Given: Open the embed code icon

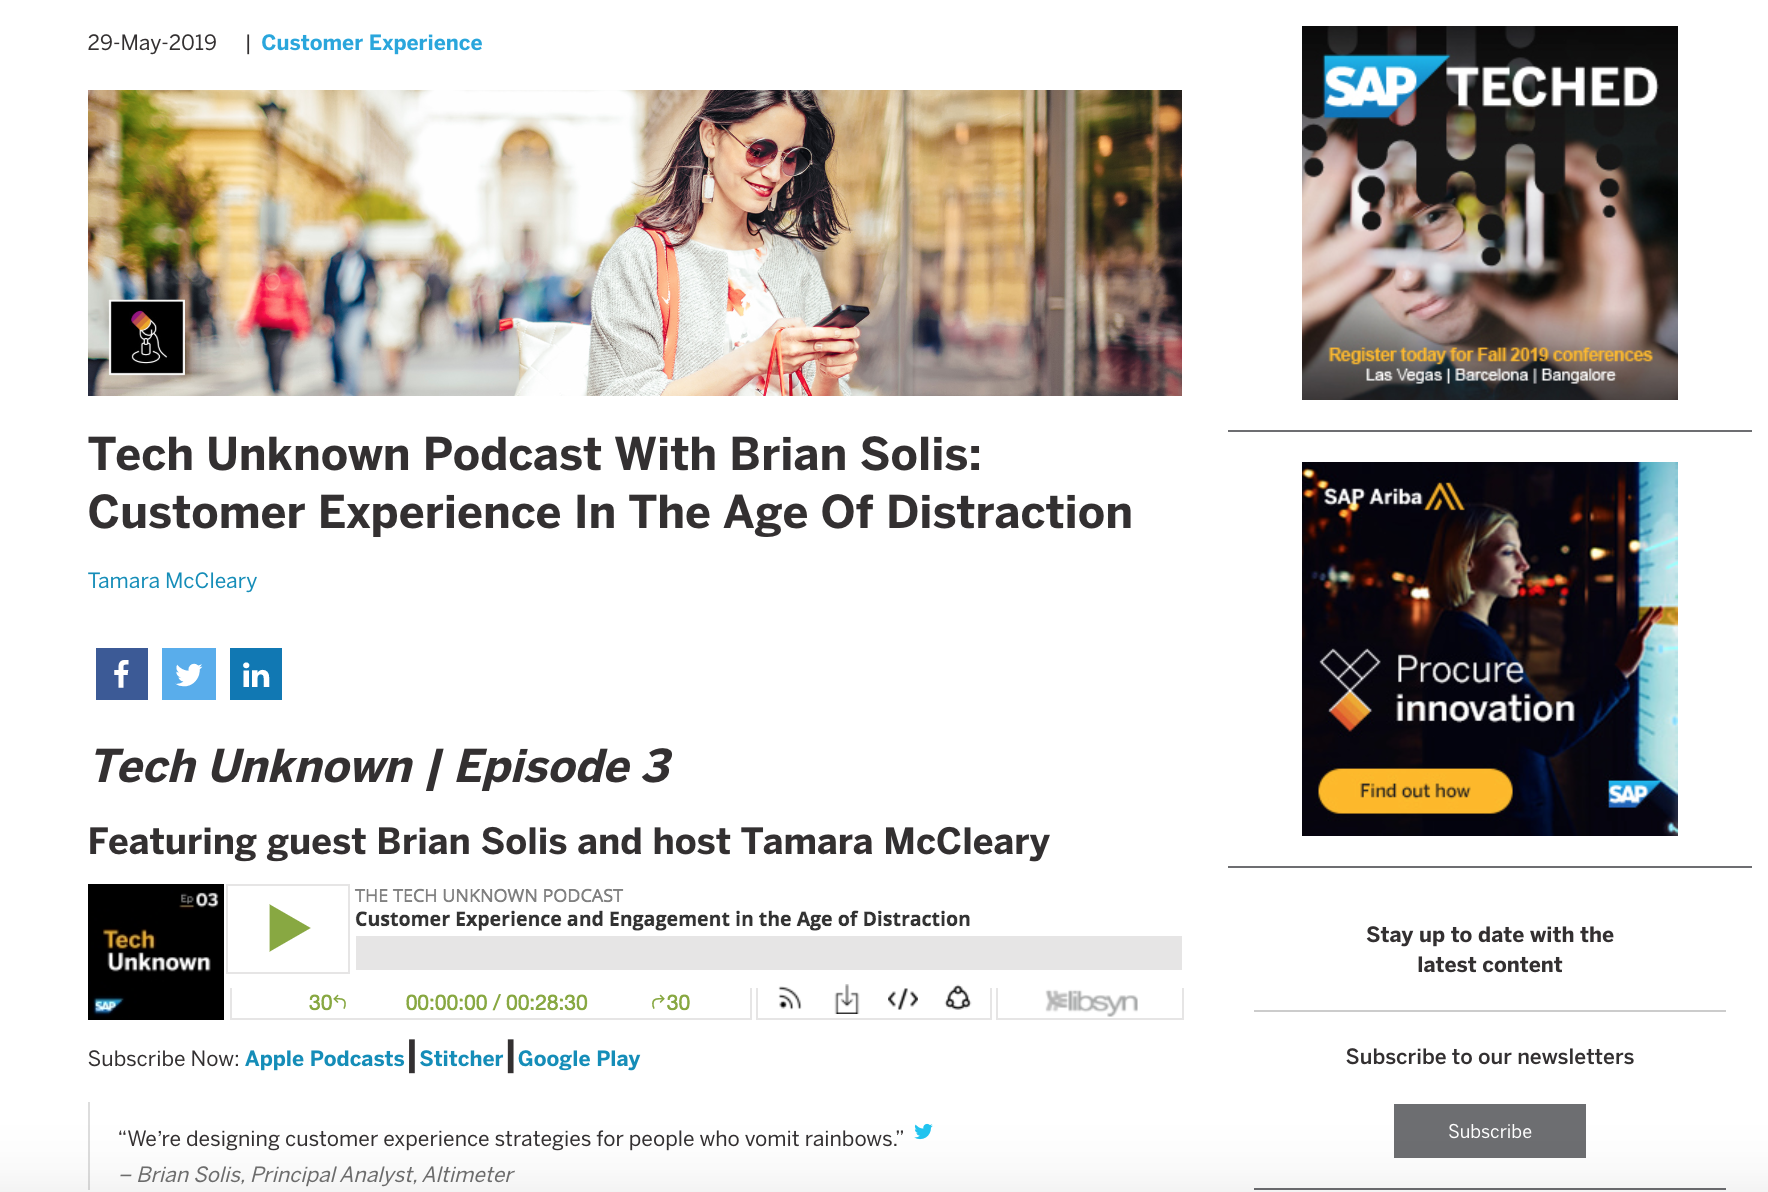Looking at the screenshot, I should (903, 999).
